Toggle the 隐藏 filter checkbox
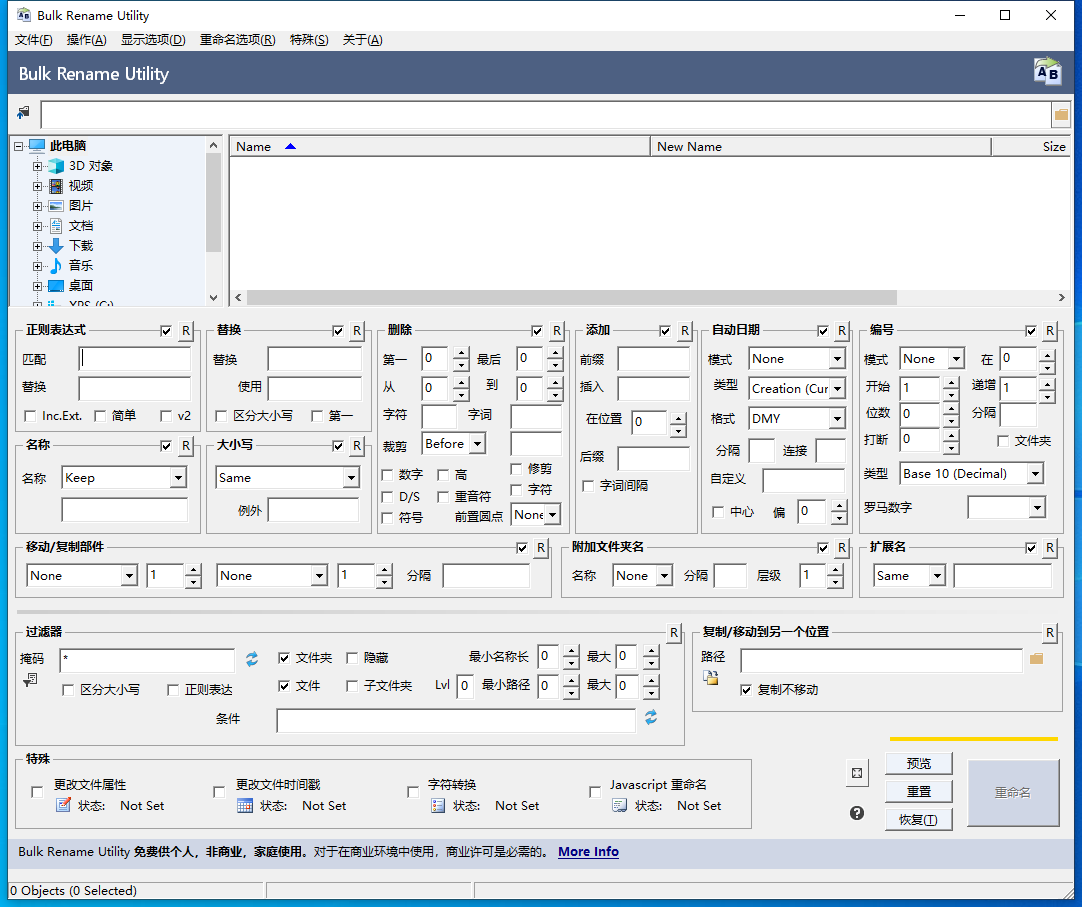Viewport: 1082px width, 907px height. tap(352, 658)
